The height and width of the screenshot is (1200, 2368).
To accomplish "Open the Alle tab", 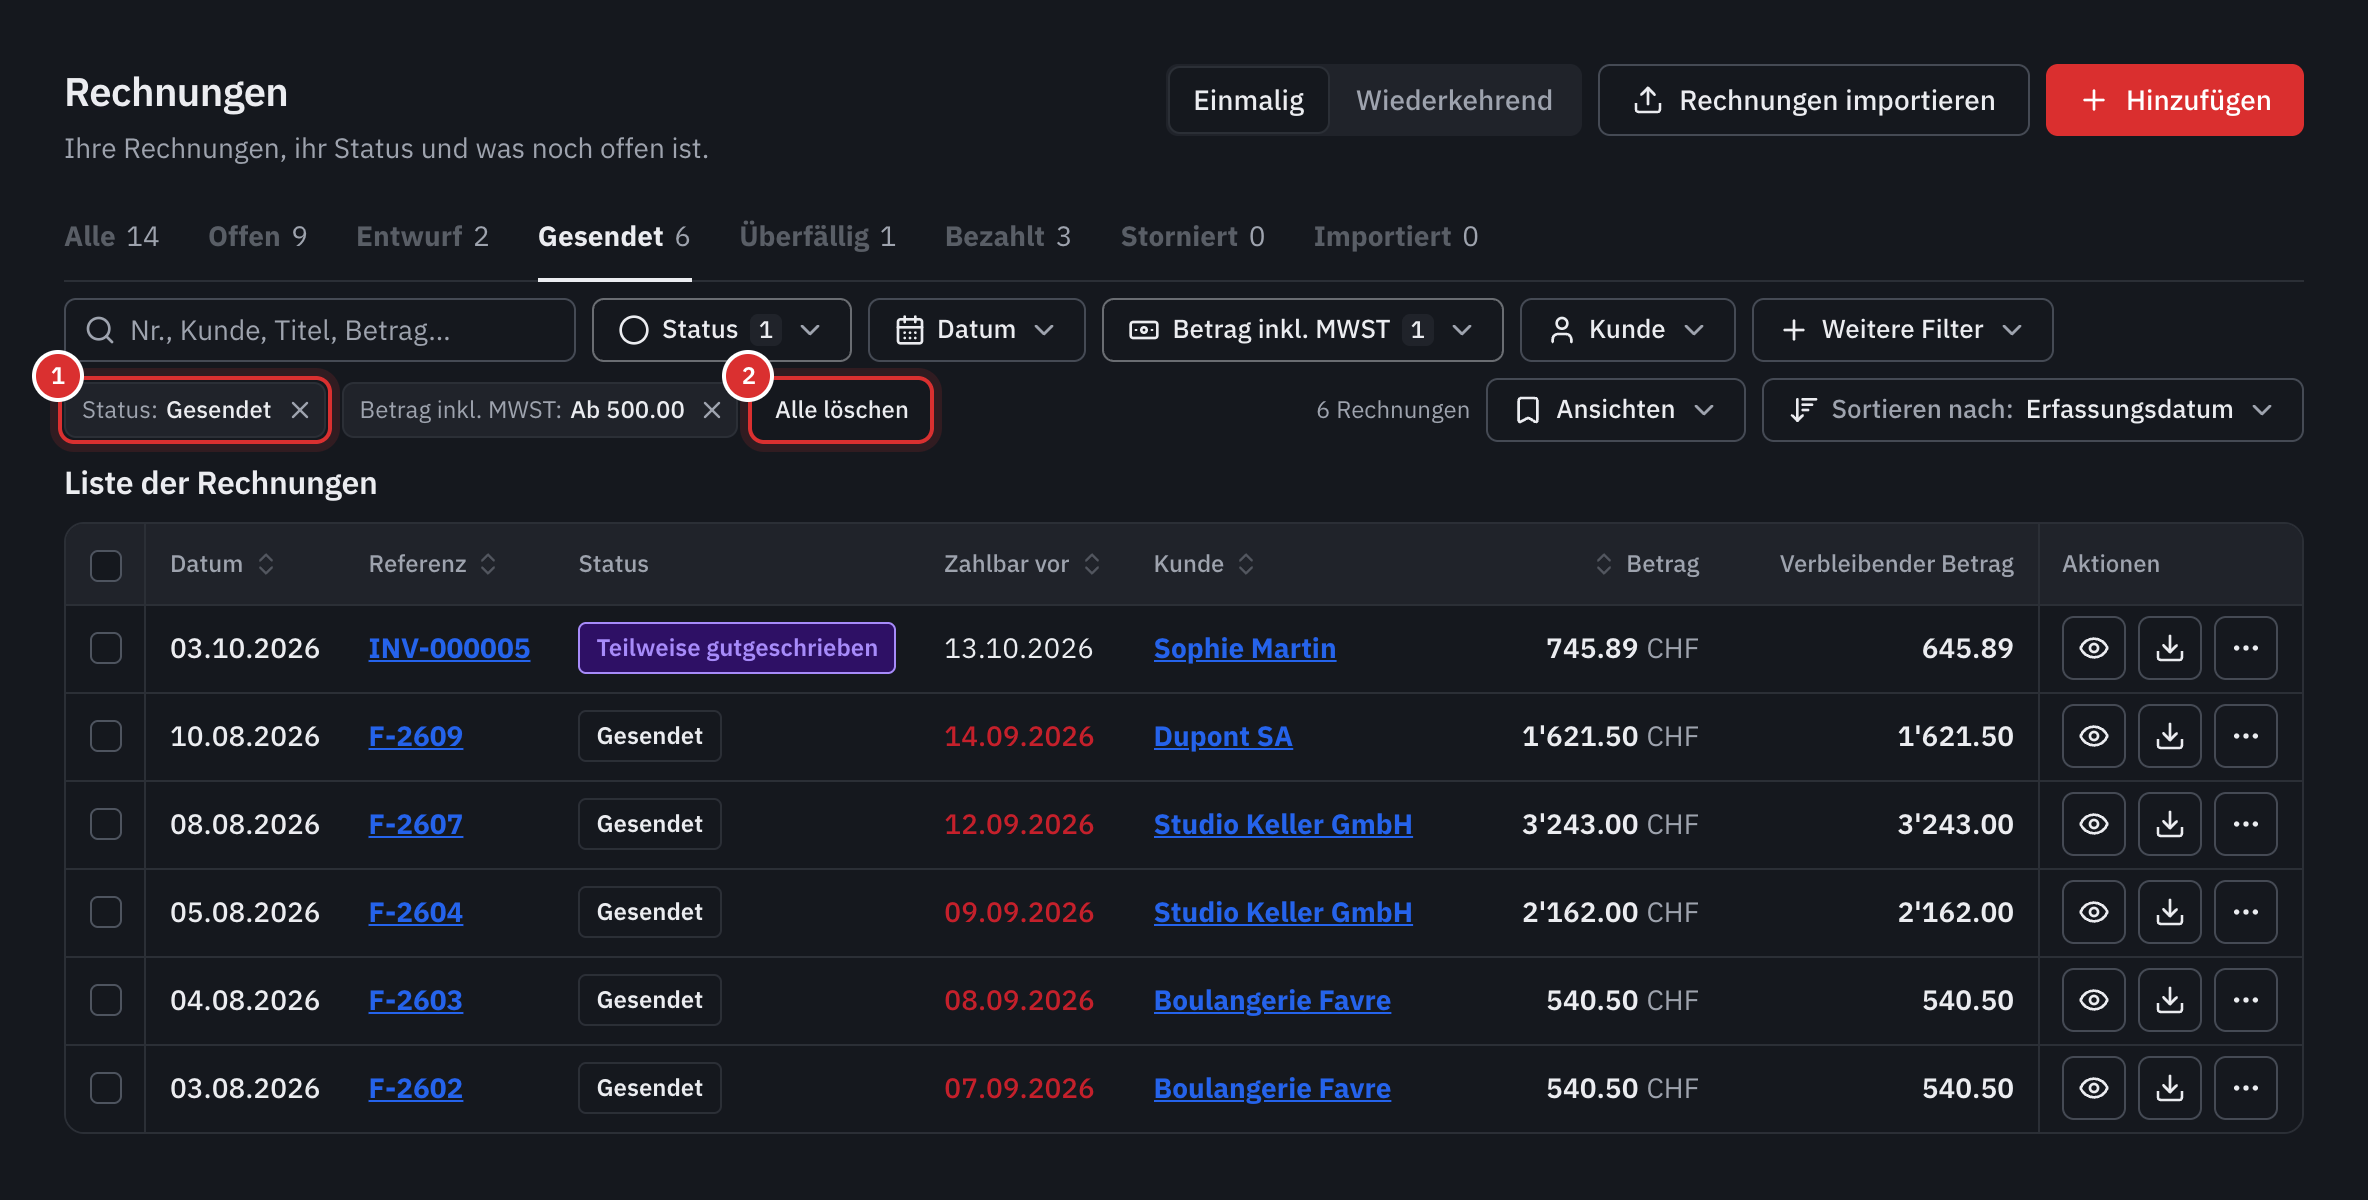I will point(112,237).
